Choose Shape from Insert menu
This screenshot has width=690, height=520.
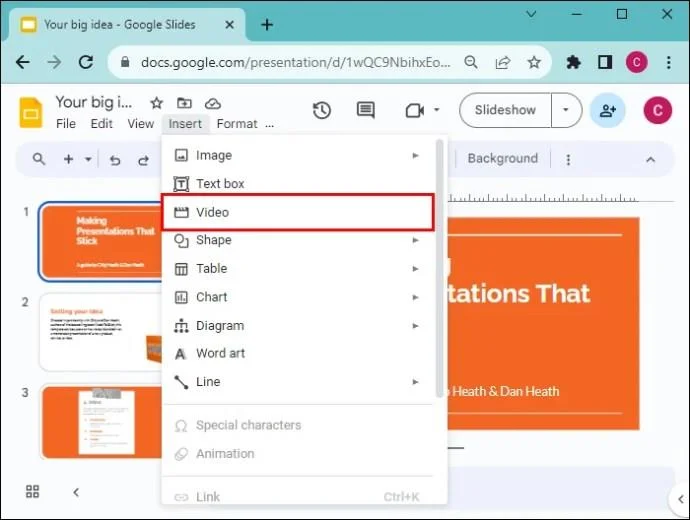pyautogui.click(x=297, y=240)
